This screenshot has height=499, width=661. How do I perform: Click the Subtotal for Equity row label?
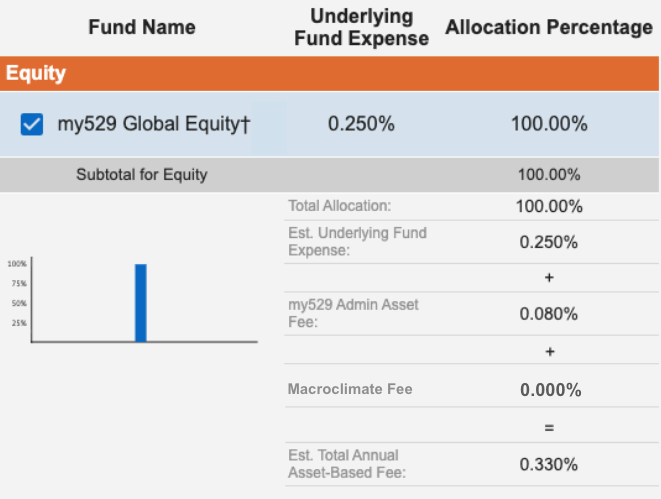coord(142,174)
